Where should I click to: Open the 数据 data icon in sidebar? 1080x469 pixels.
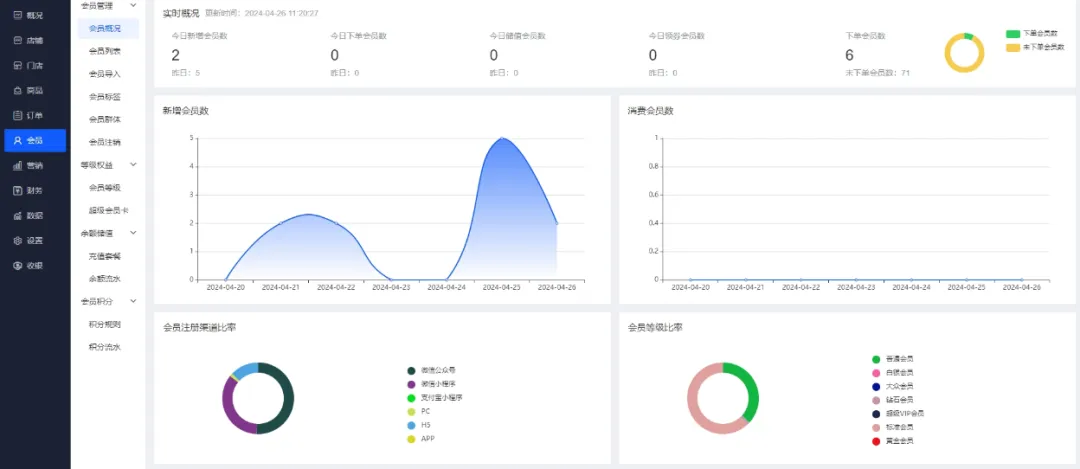[18, 216]
